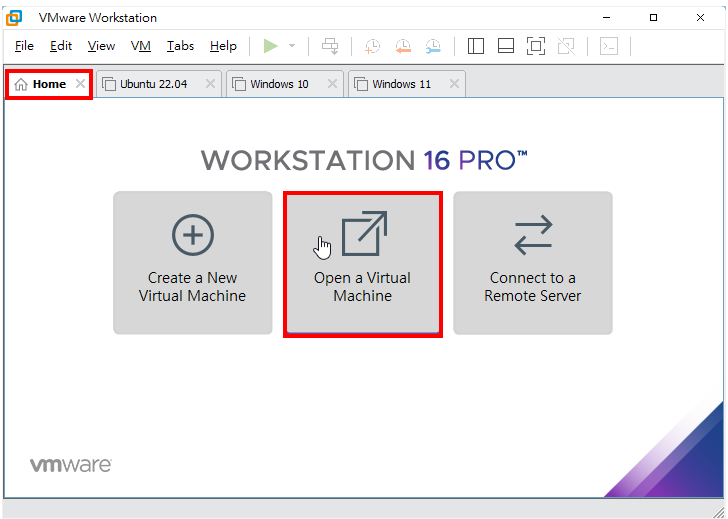Click Create a New Virtual Machine
Viewport: 728px width, 519px height.
click(x=193, y=263)
